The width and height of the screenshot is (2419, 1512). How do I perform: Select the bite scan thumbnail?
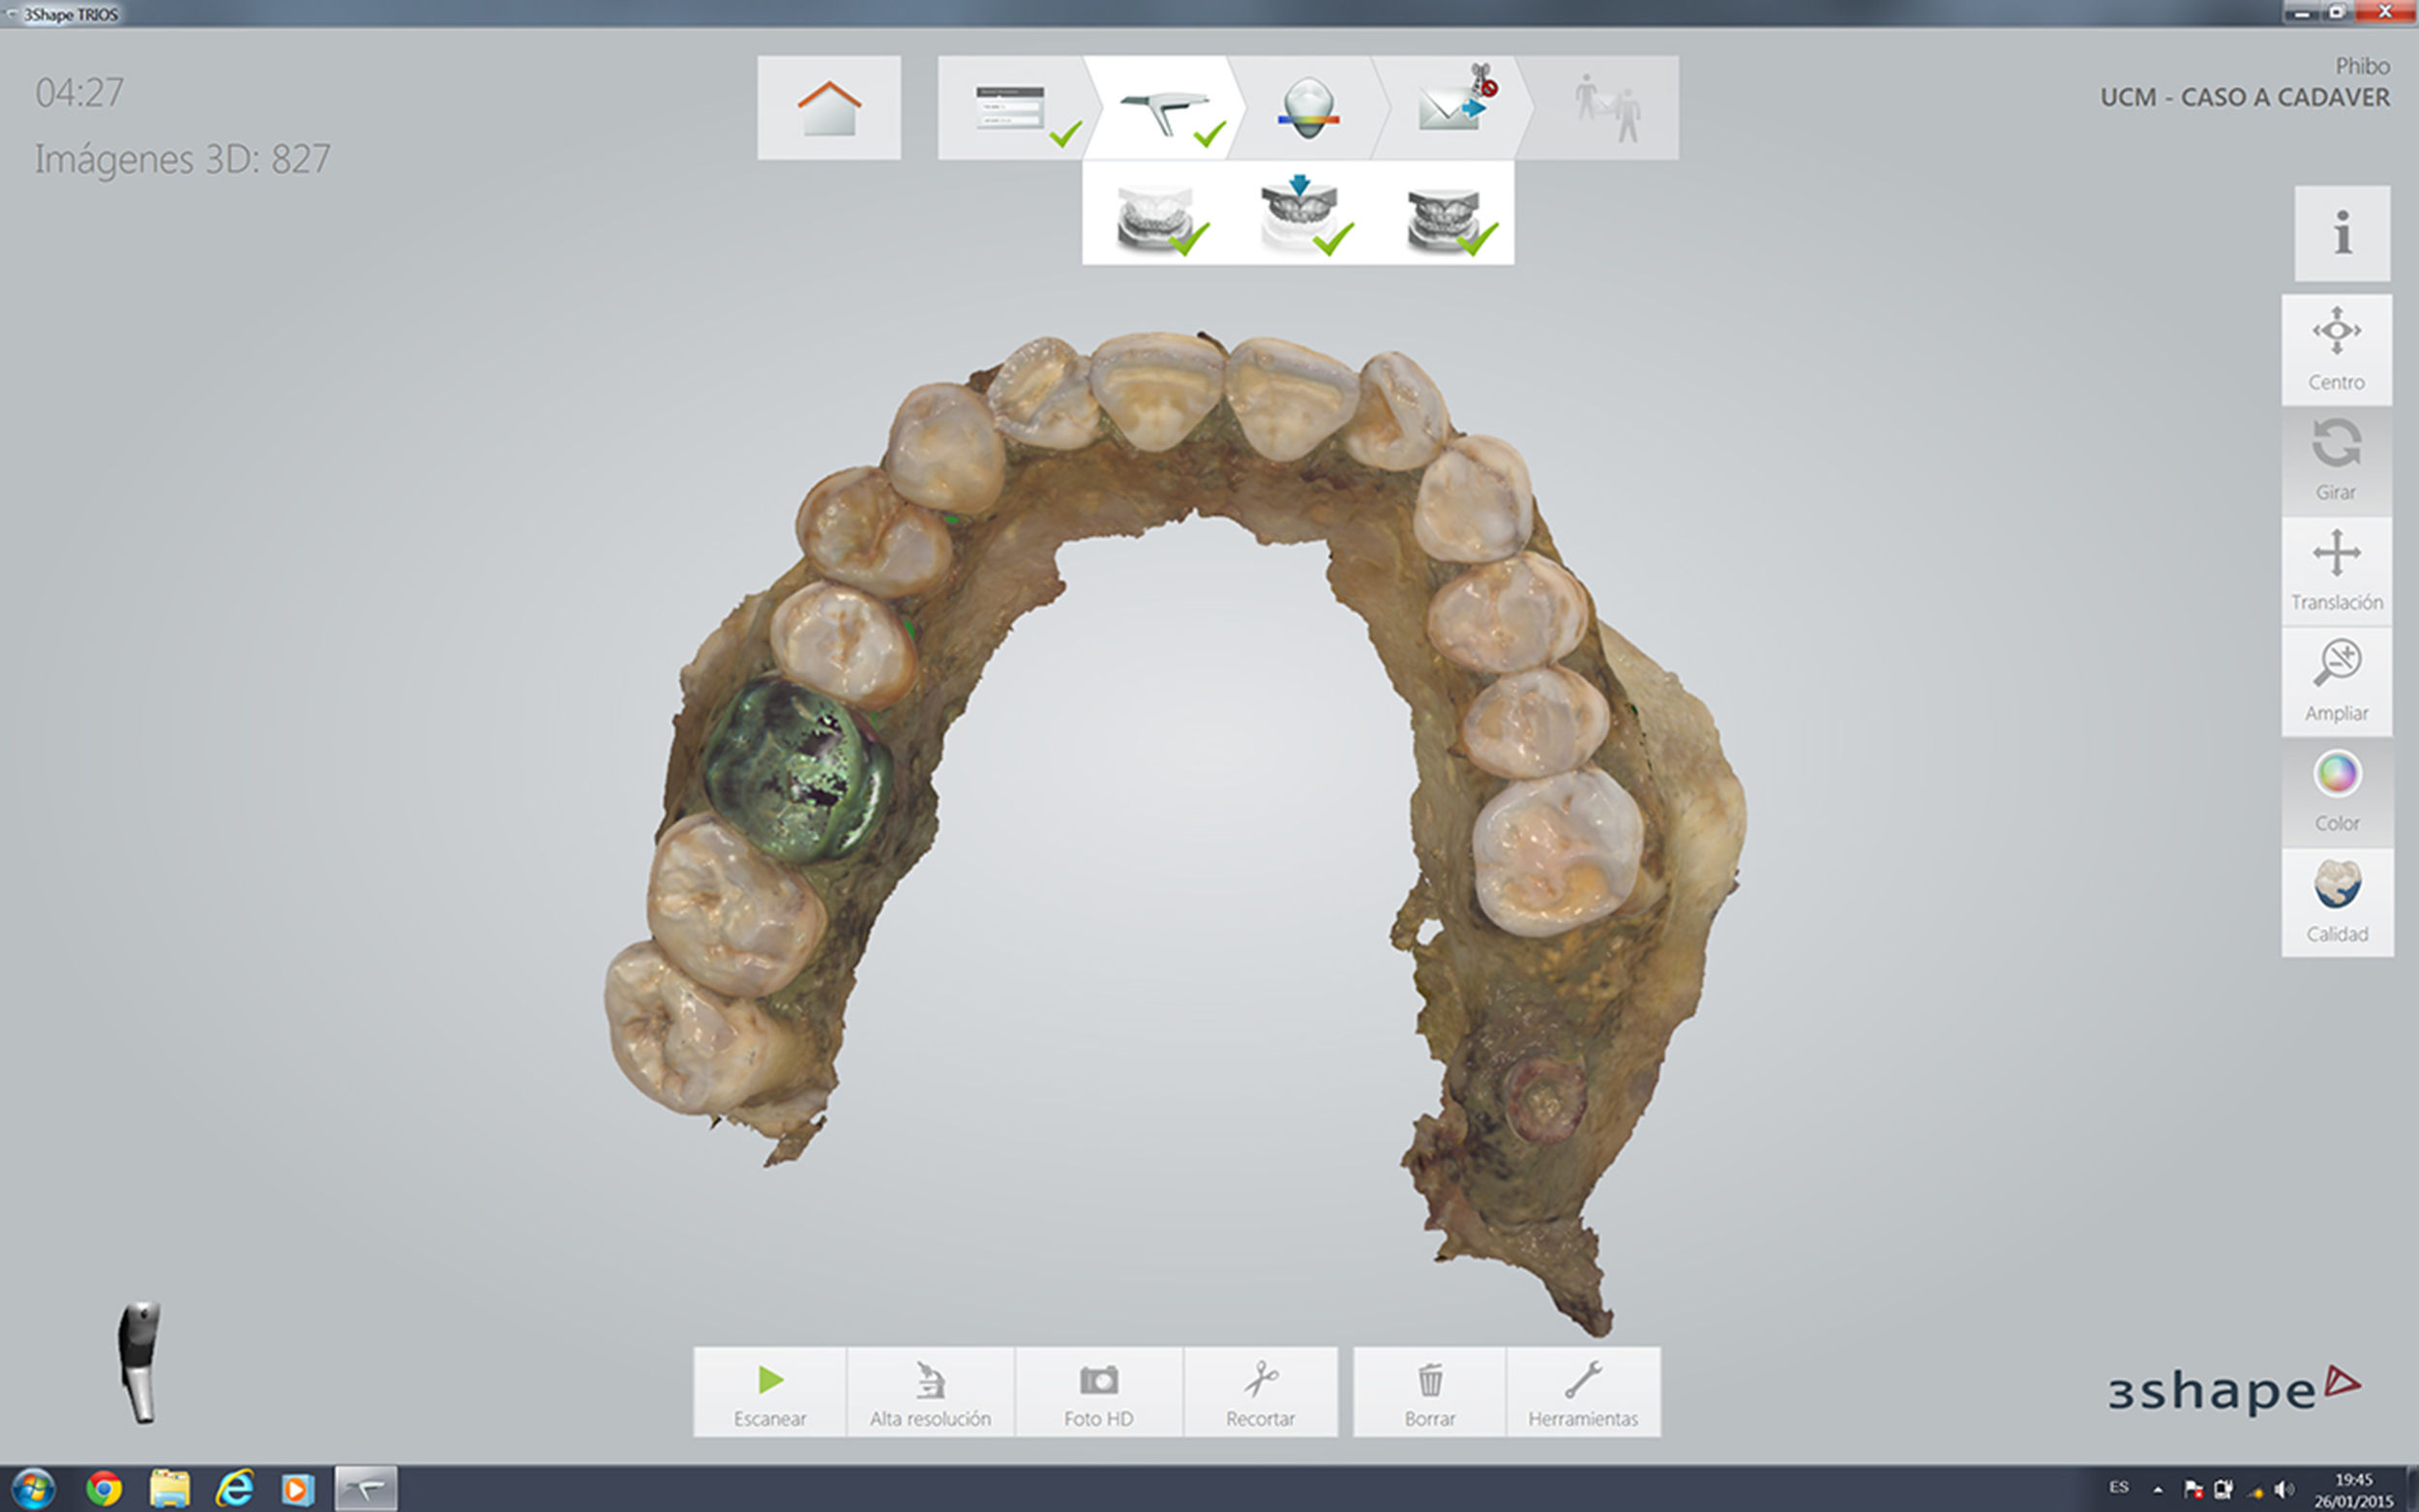(1442, 213)
